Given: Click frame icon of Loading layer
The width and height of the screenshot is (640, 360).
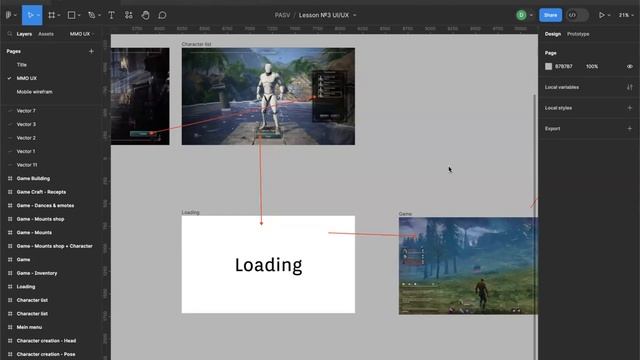Looking at the screenshot, I should 10,287.
